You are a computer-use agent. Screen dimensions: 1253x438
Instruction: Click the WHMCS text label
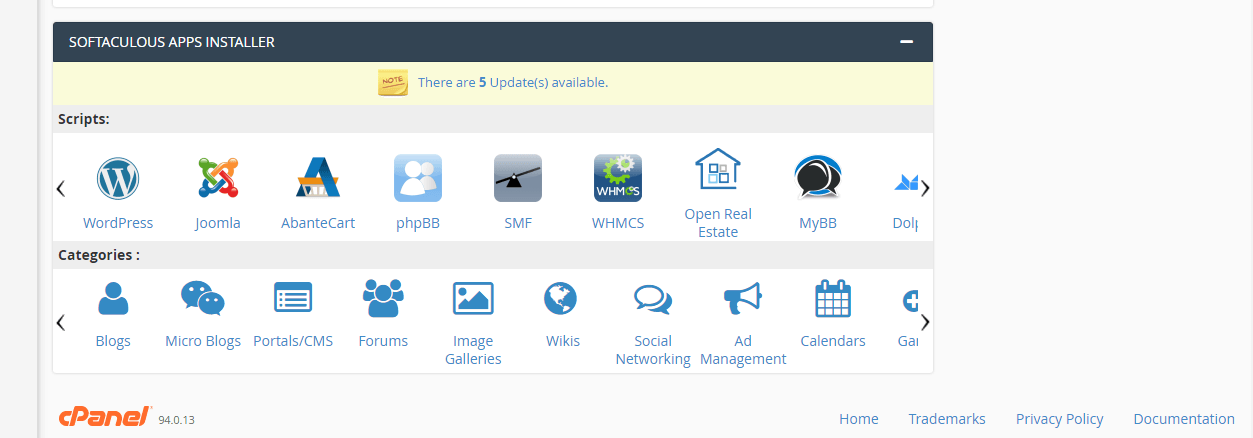point(618,223)
